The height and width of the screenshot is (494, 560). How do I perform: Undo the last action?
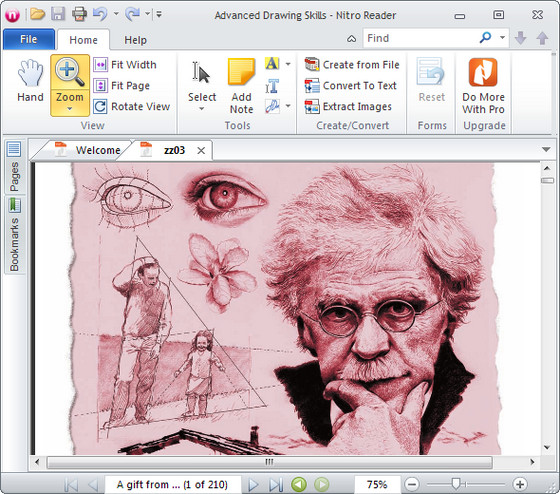point(100,14)
